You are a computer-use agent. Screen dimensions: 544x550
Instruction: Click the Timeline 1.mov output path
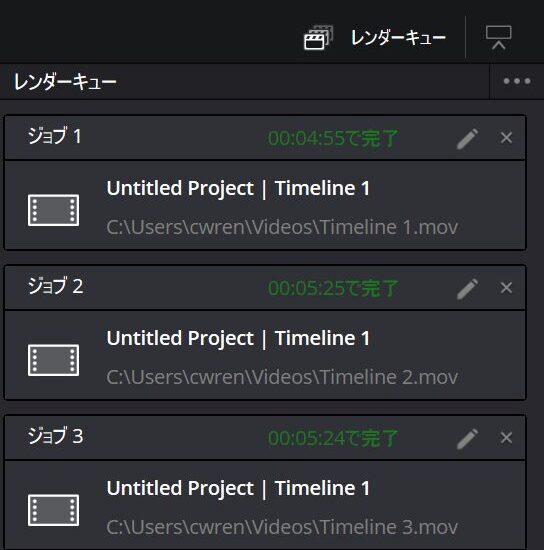click(x=282, y=227)
